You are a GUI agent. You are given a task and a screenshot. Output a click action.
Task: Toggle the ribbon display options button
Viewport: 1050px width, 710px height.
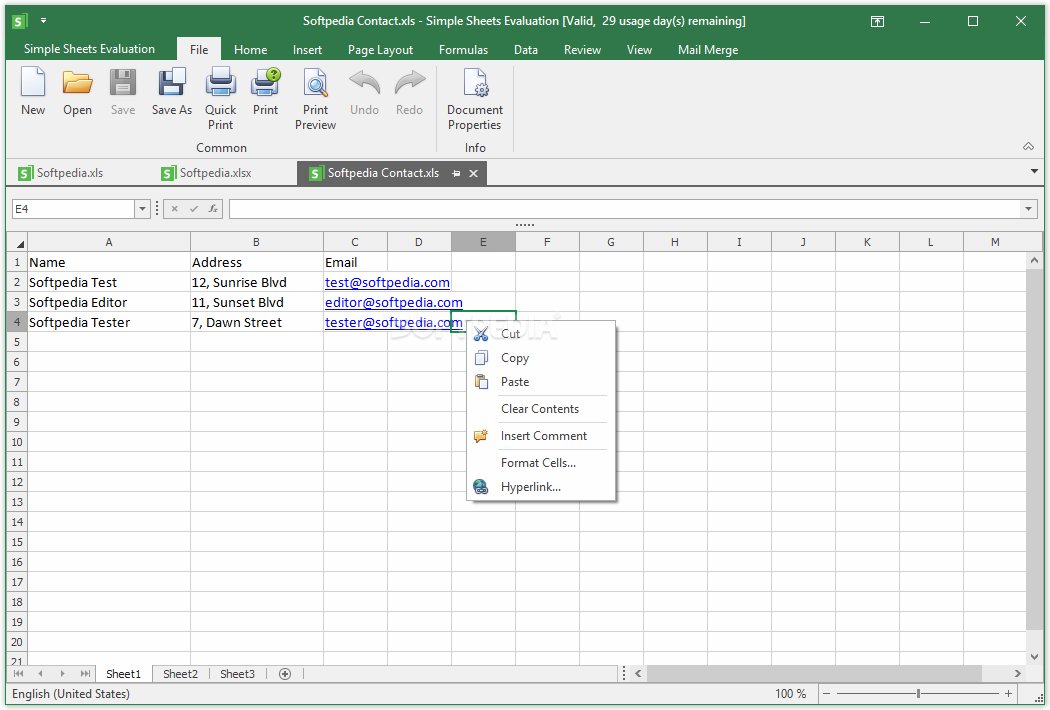click(x=877, y=21)
